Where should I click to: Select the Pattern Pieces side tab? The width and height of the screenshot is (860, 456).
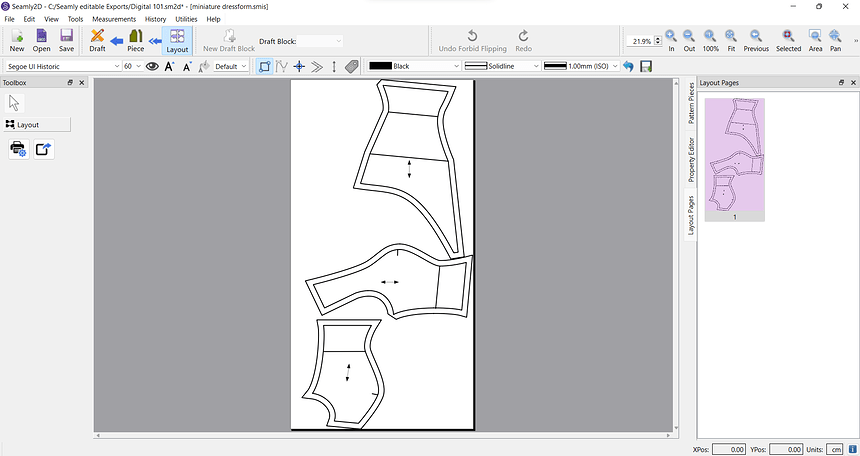tap(690, 104)
